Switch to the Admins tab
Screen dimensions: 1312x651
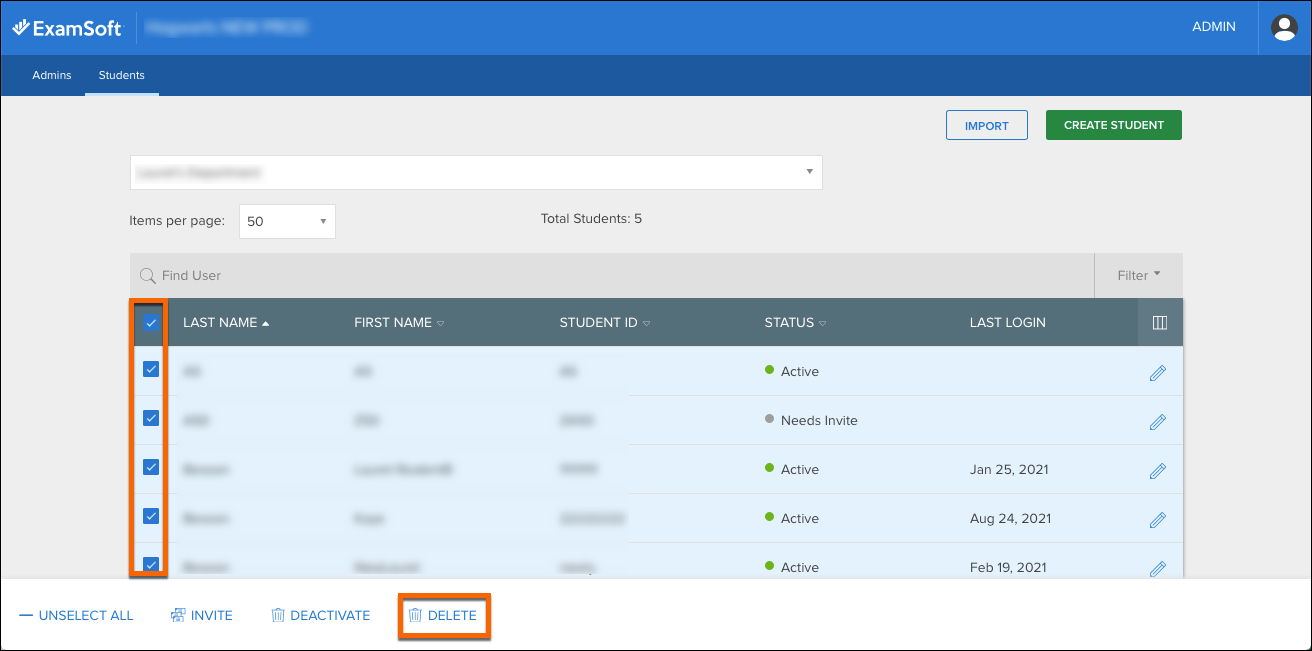pos(52,75)
